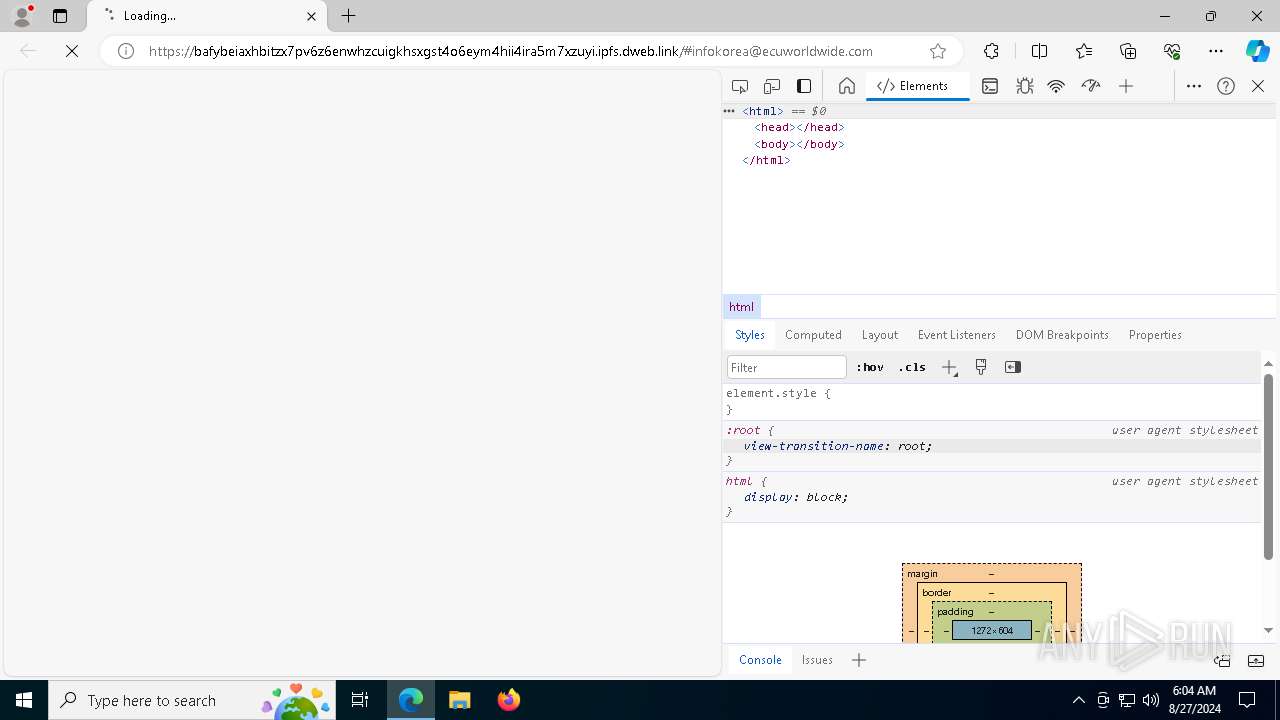Click the :root selector text
The height and width of the screenshot is (720, 1280).
point(742,430)
